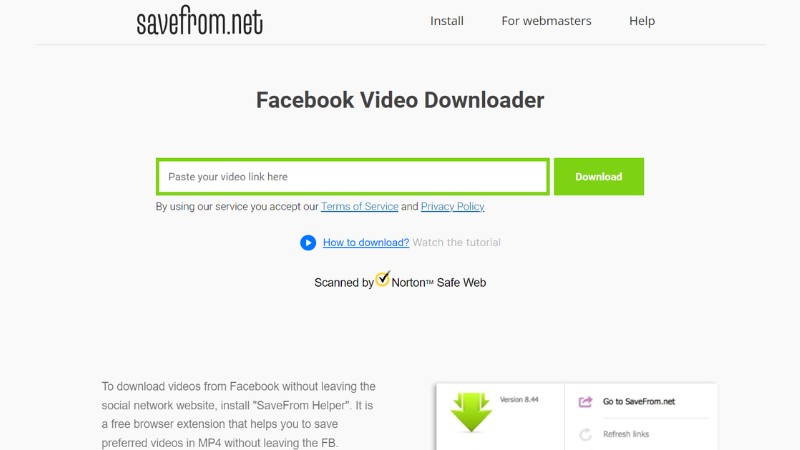Follow the 'How to download?' link
The image size is (800, 450).
[366, 243]
